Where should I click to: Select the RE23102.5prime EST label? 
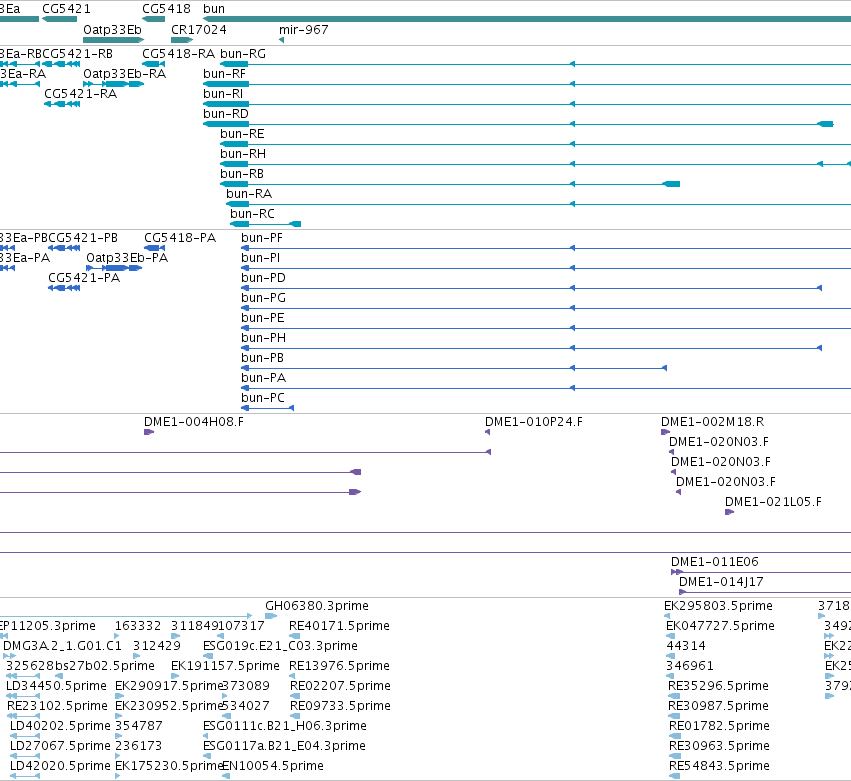point(58,706)
